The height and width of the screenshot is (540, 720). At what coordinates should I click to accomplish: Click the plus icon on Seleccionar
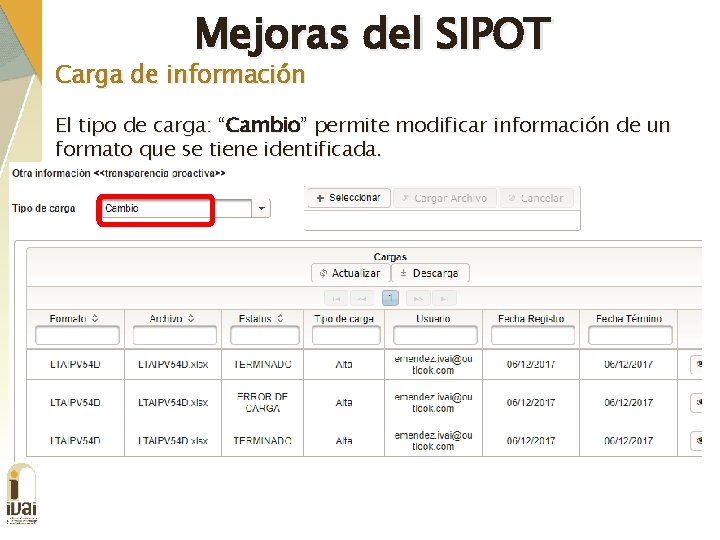pyautogui.click(x=320, y=198)
